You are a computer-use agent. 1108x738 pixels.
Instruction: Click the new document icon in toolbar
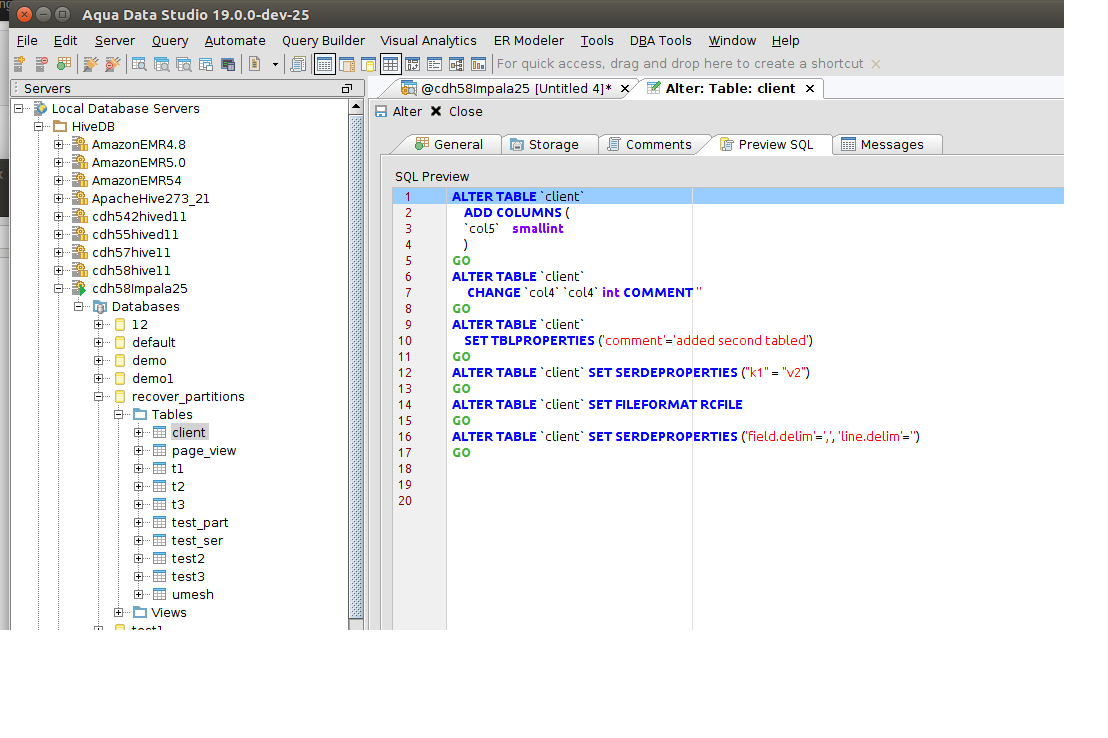pyautogui.click(x=254, y=64)
